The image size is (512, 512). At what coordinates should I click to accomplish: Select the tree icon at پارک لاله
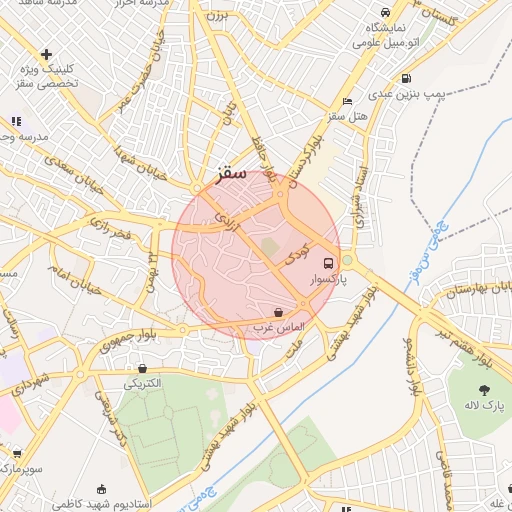[x=484, y=390]
